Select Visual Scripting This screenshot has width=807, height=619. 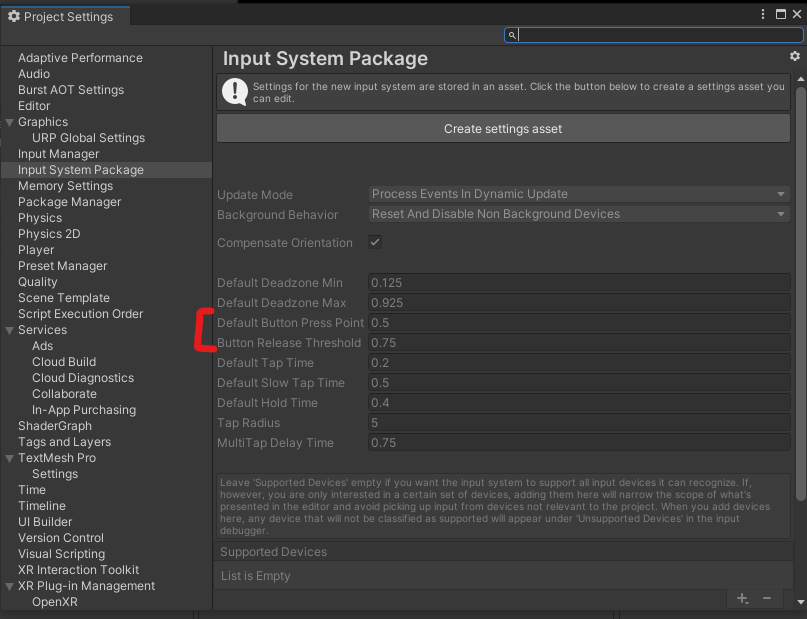[62, 554]
